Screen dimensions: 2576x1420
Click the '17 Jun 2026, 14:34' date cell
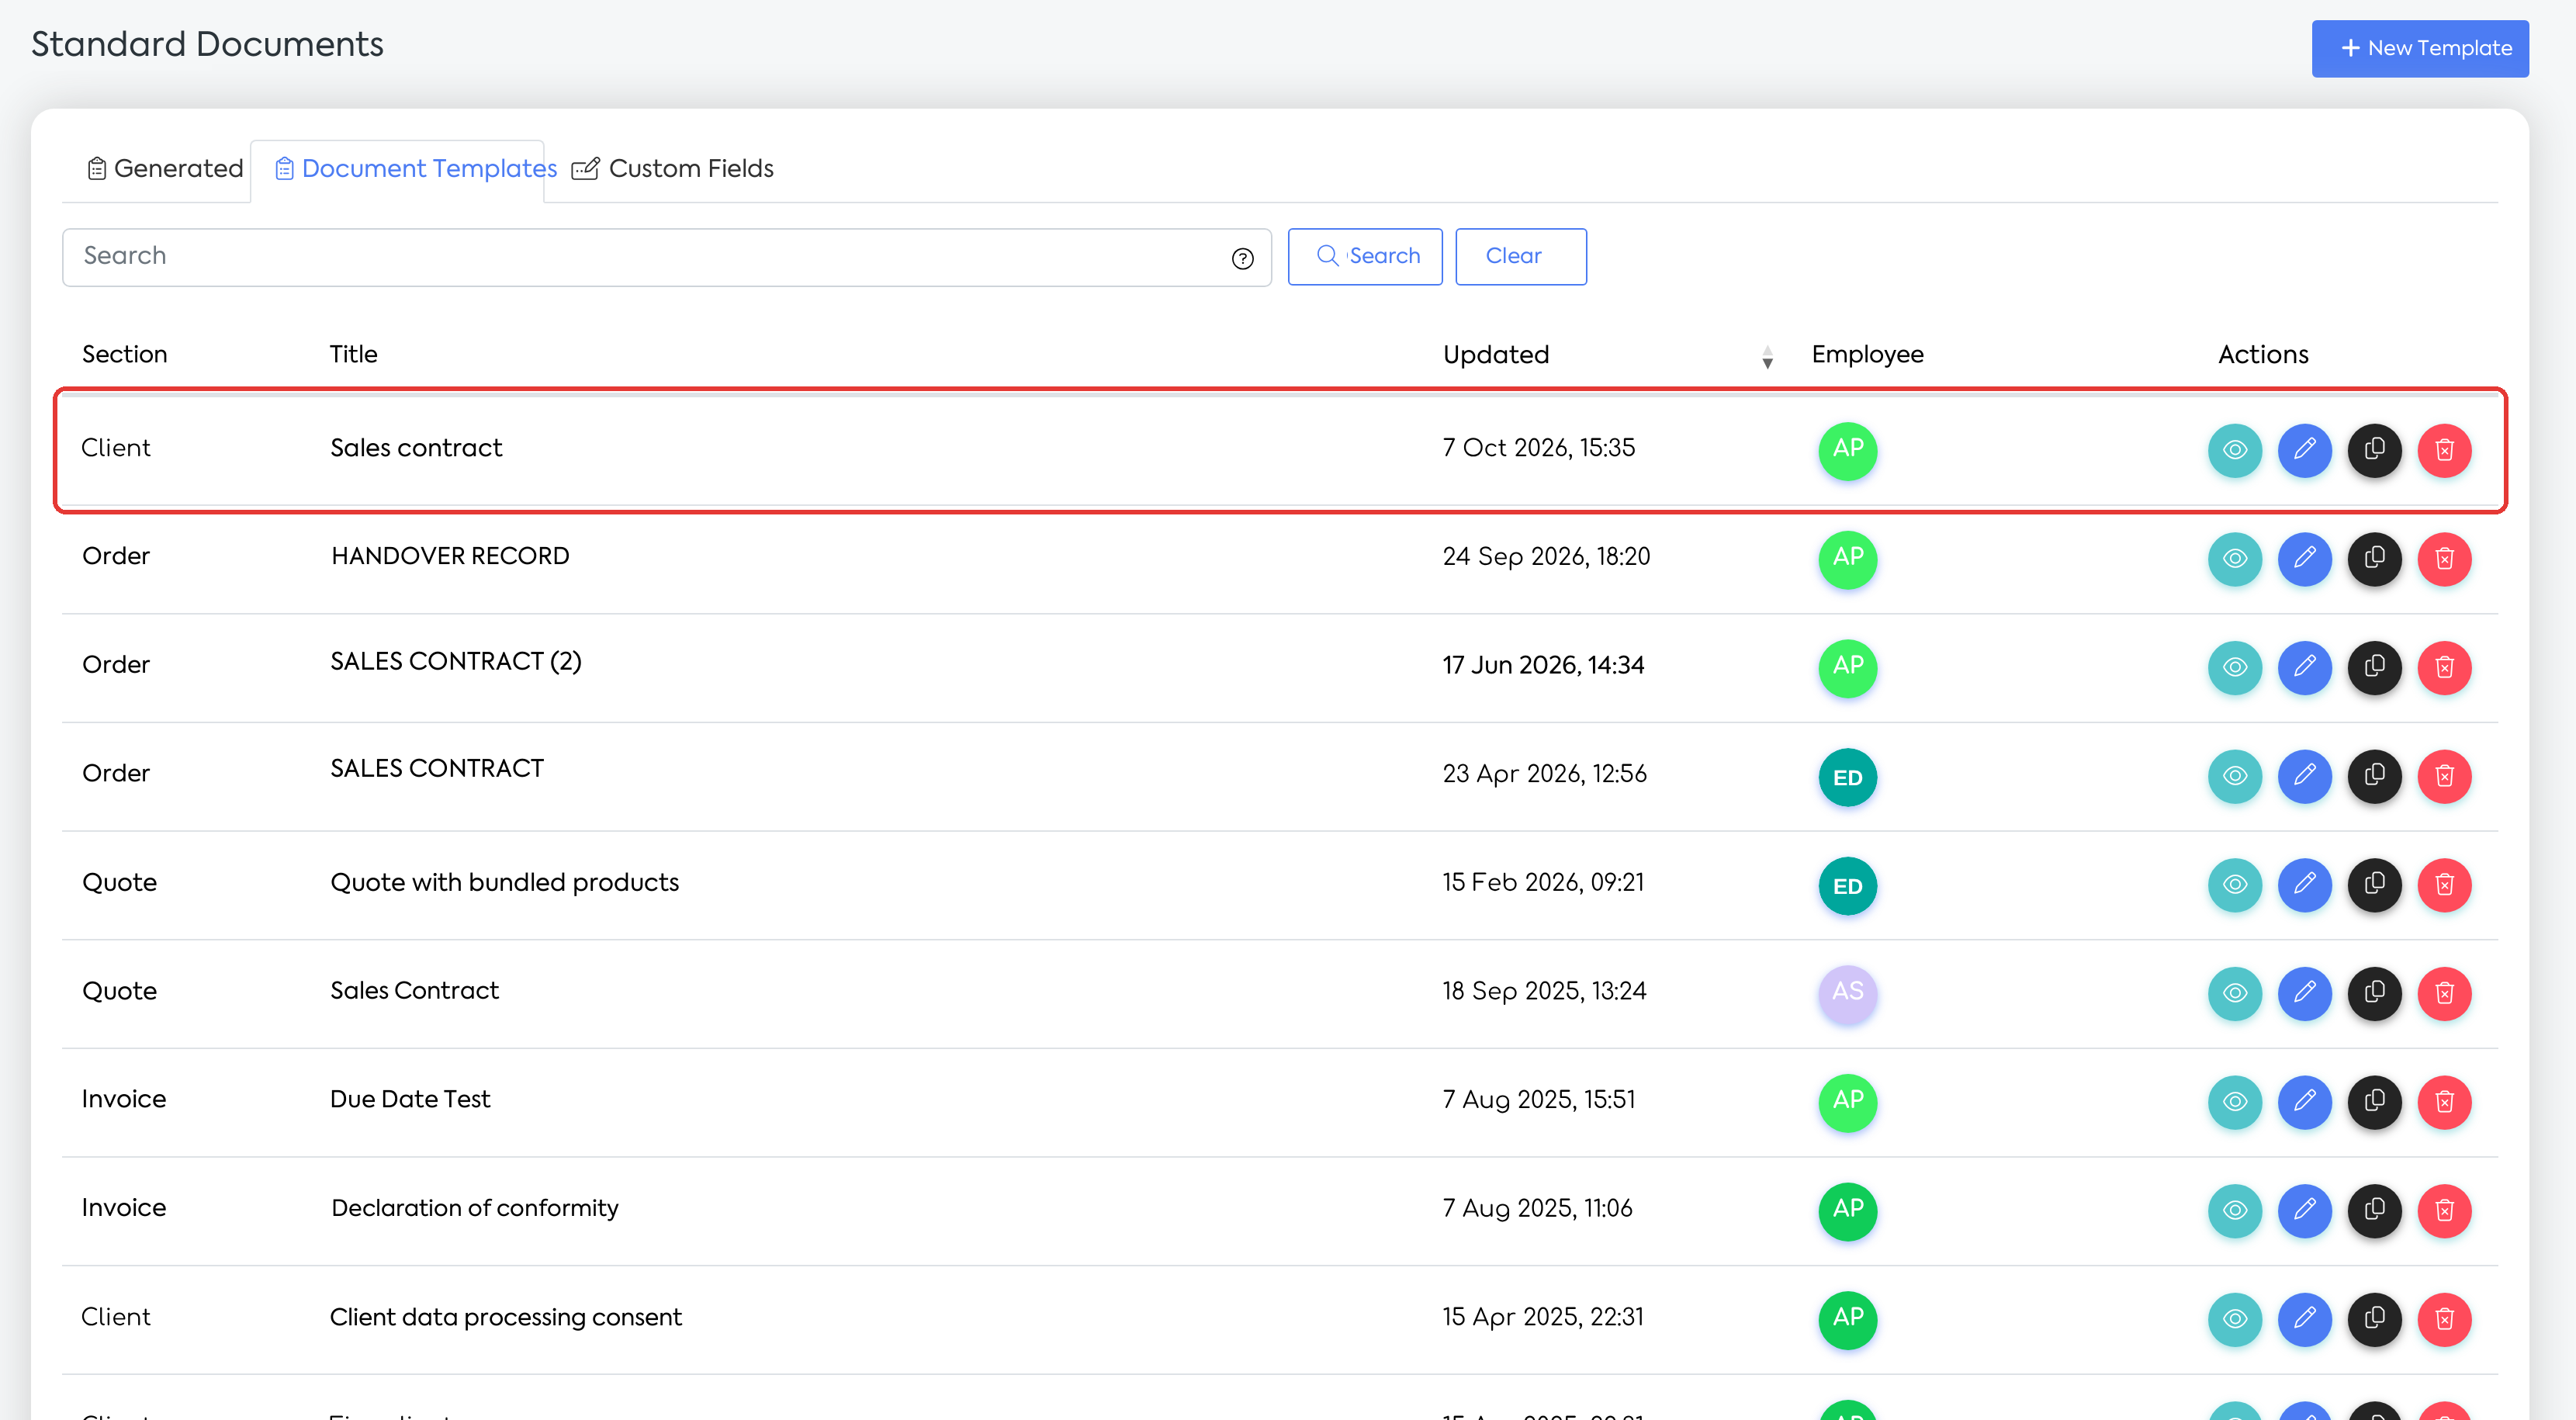(1543, 665)
